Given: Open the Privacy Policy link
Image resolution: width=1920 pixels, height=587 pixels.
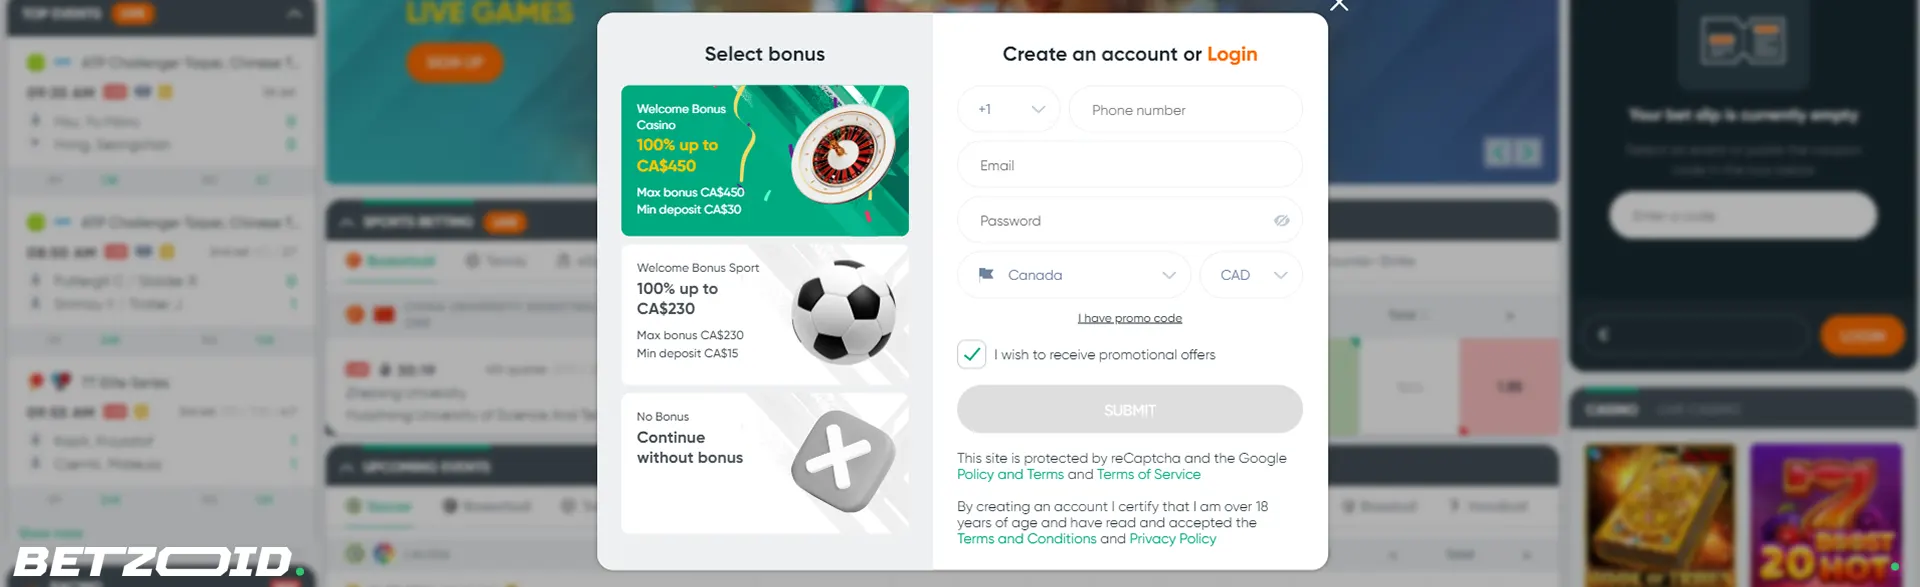Looking at the screenshot, I should click(1172, 538).
